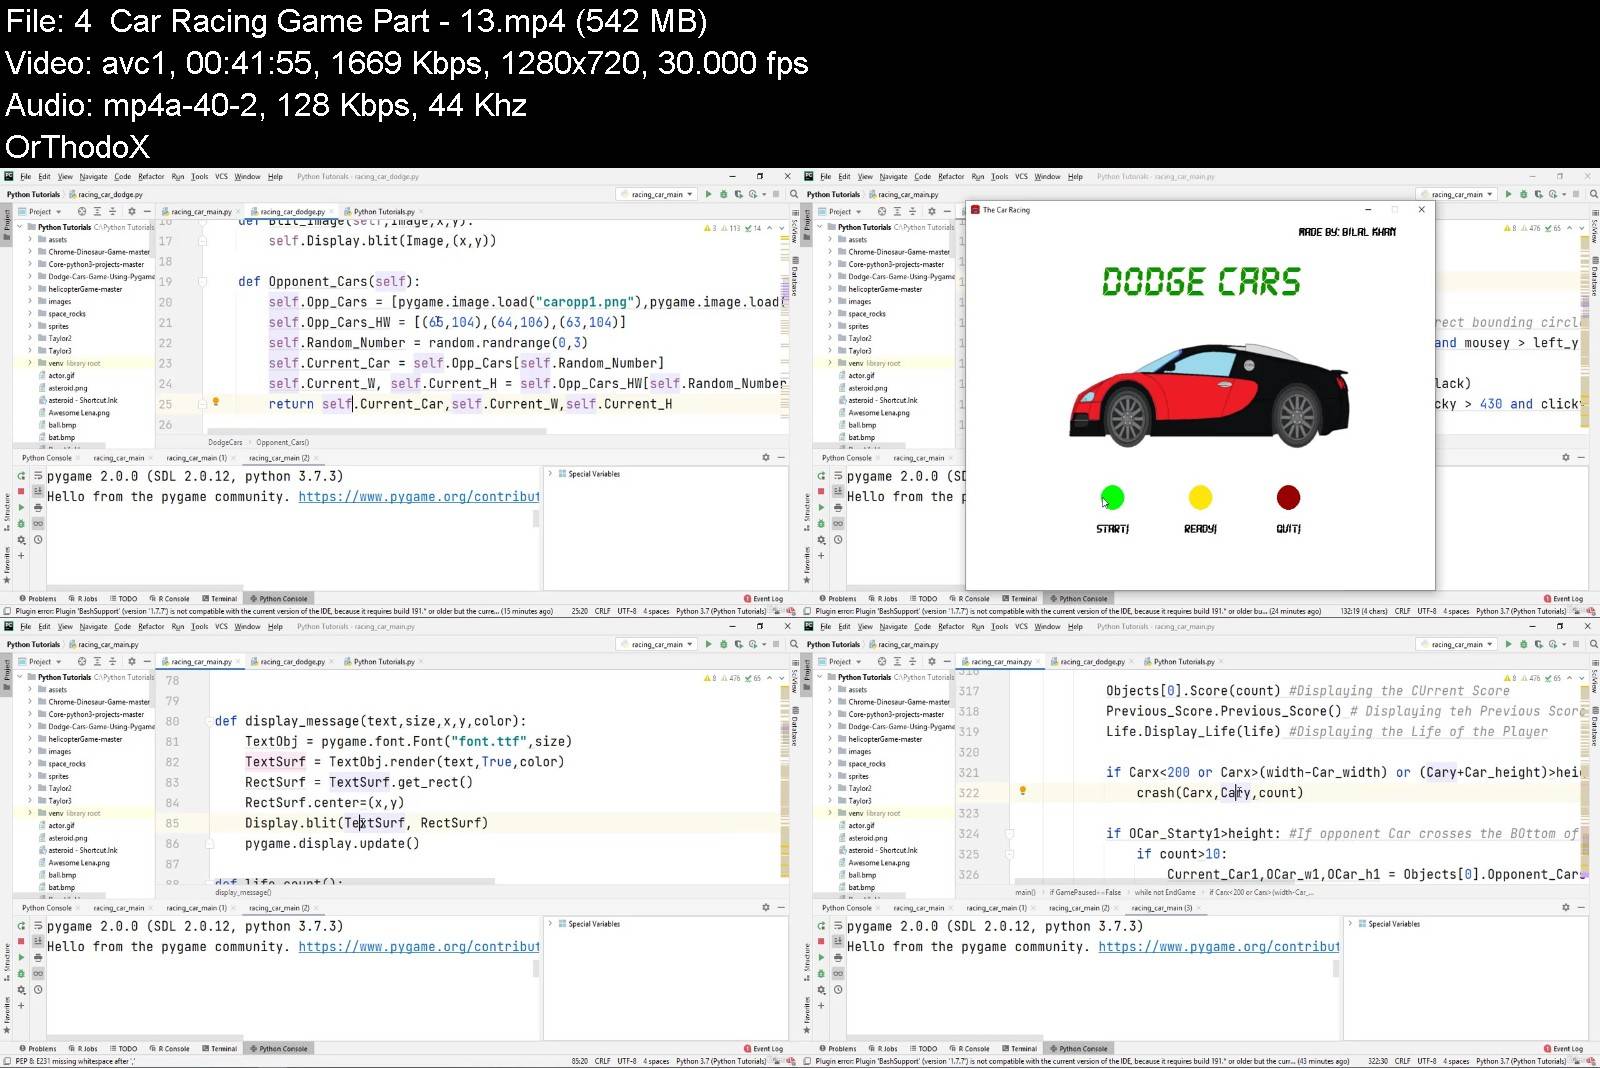This screenshot has height=1068, width=1600.
Task: Open console history clock icon in top-left frame
Action: click(38, 540)
